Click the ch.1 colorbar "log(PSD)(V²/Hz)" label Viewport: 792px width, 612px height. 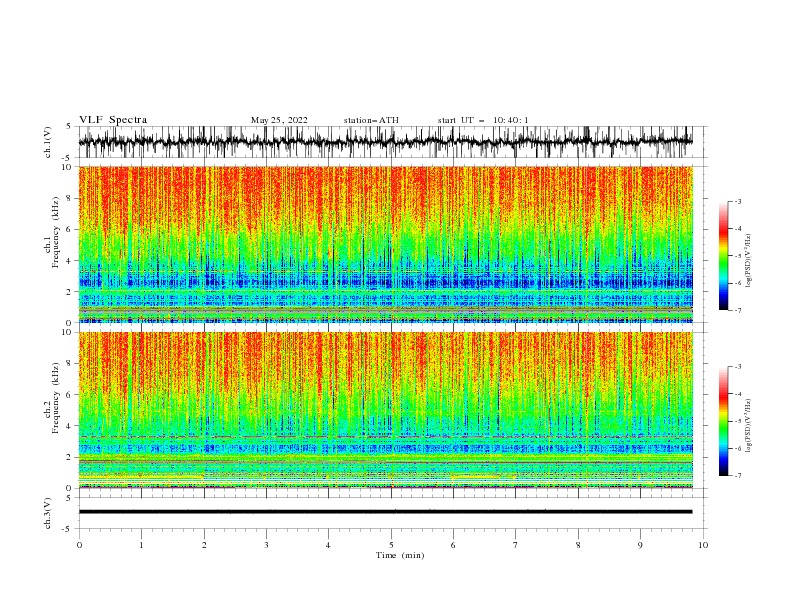coord(749,261)
